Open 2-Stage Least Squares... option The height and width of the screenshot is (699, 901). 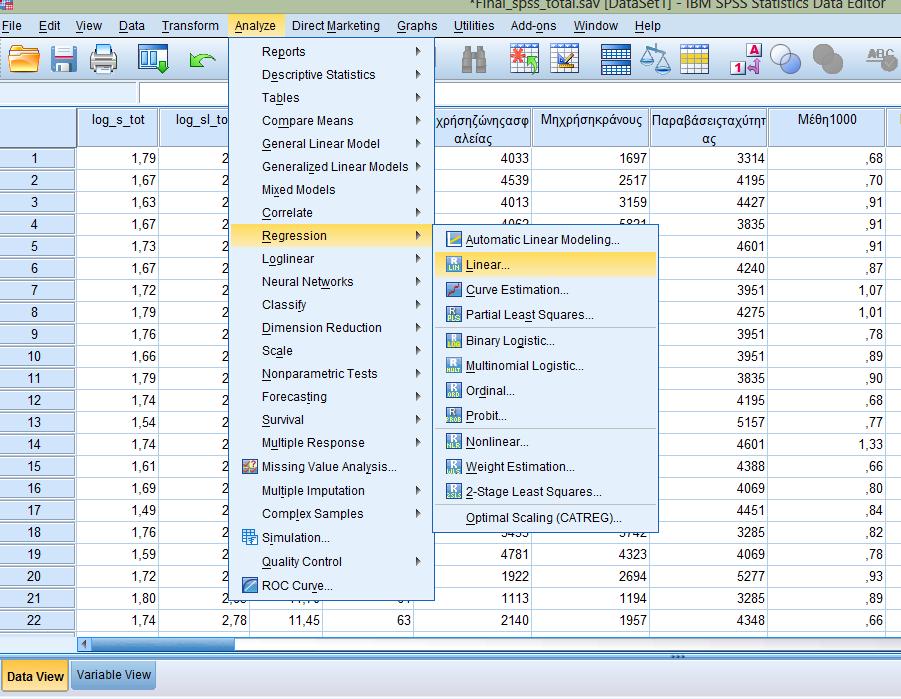coord(545,492)
